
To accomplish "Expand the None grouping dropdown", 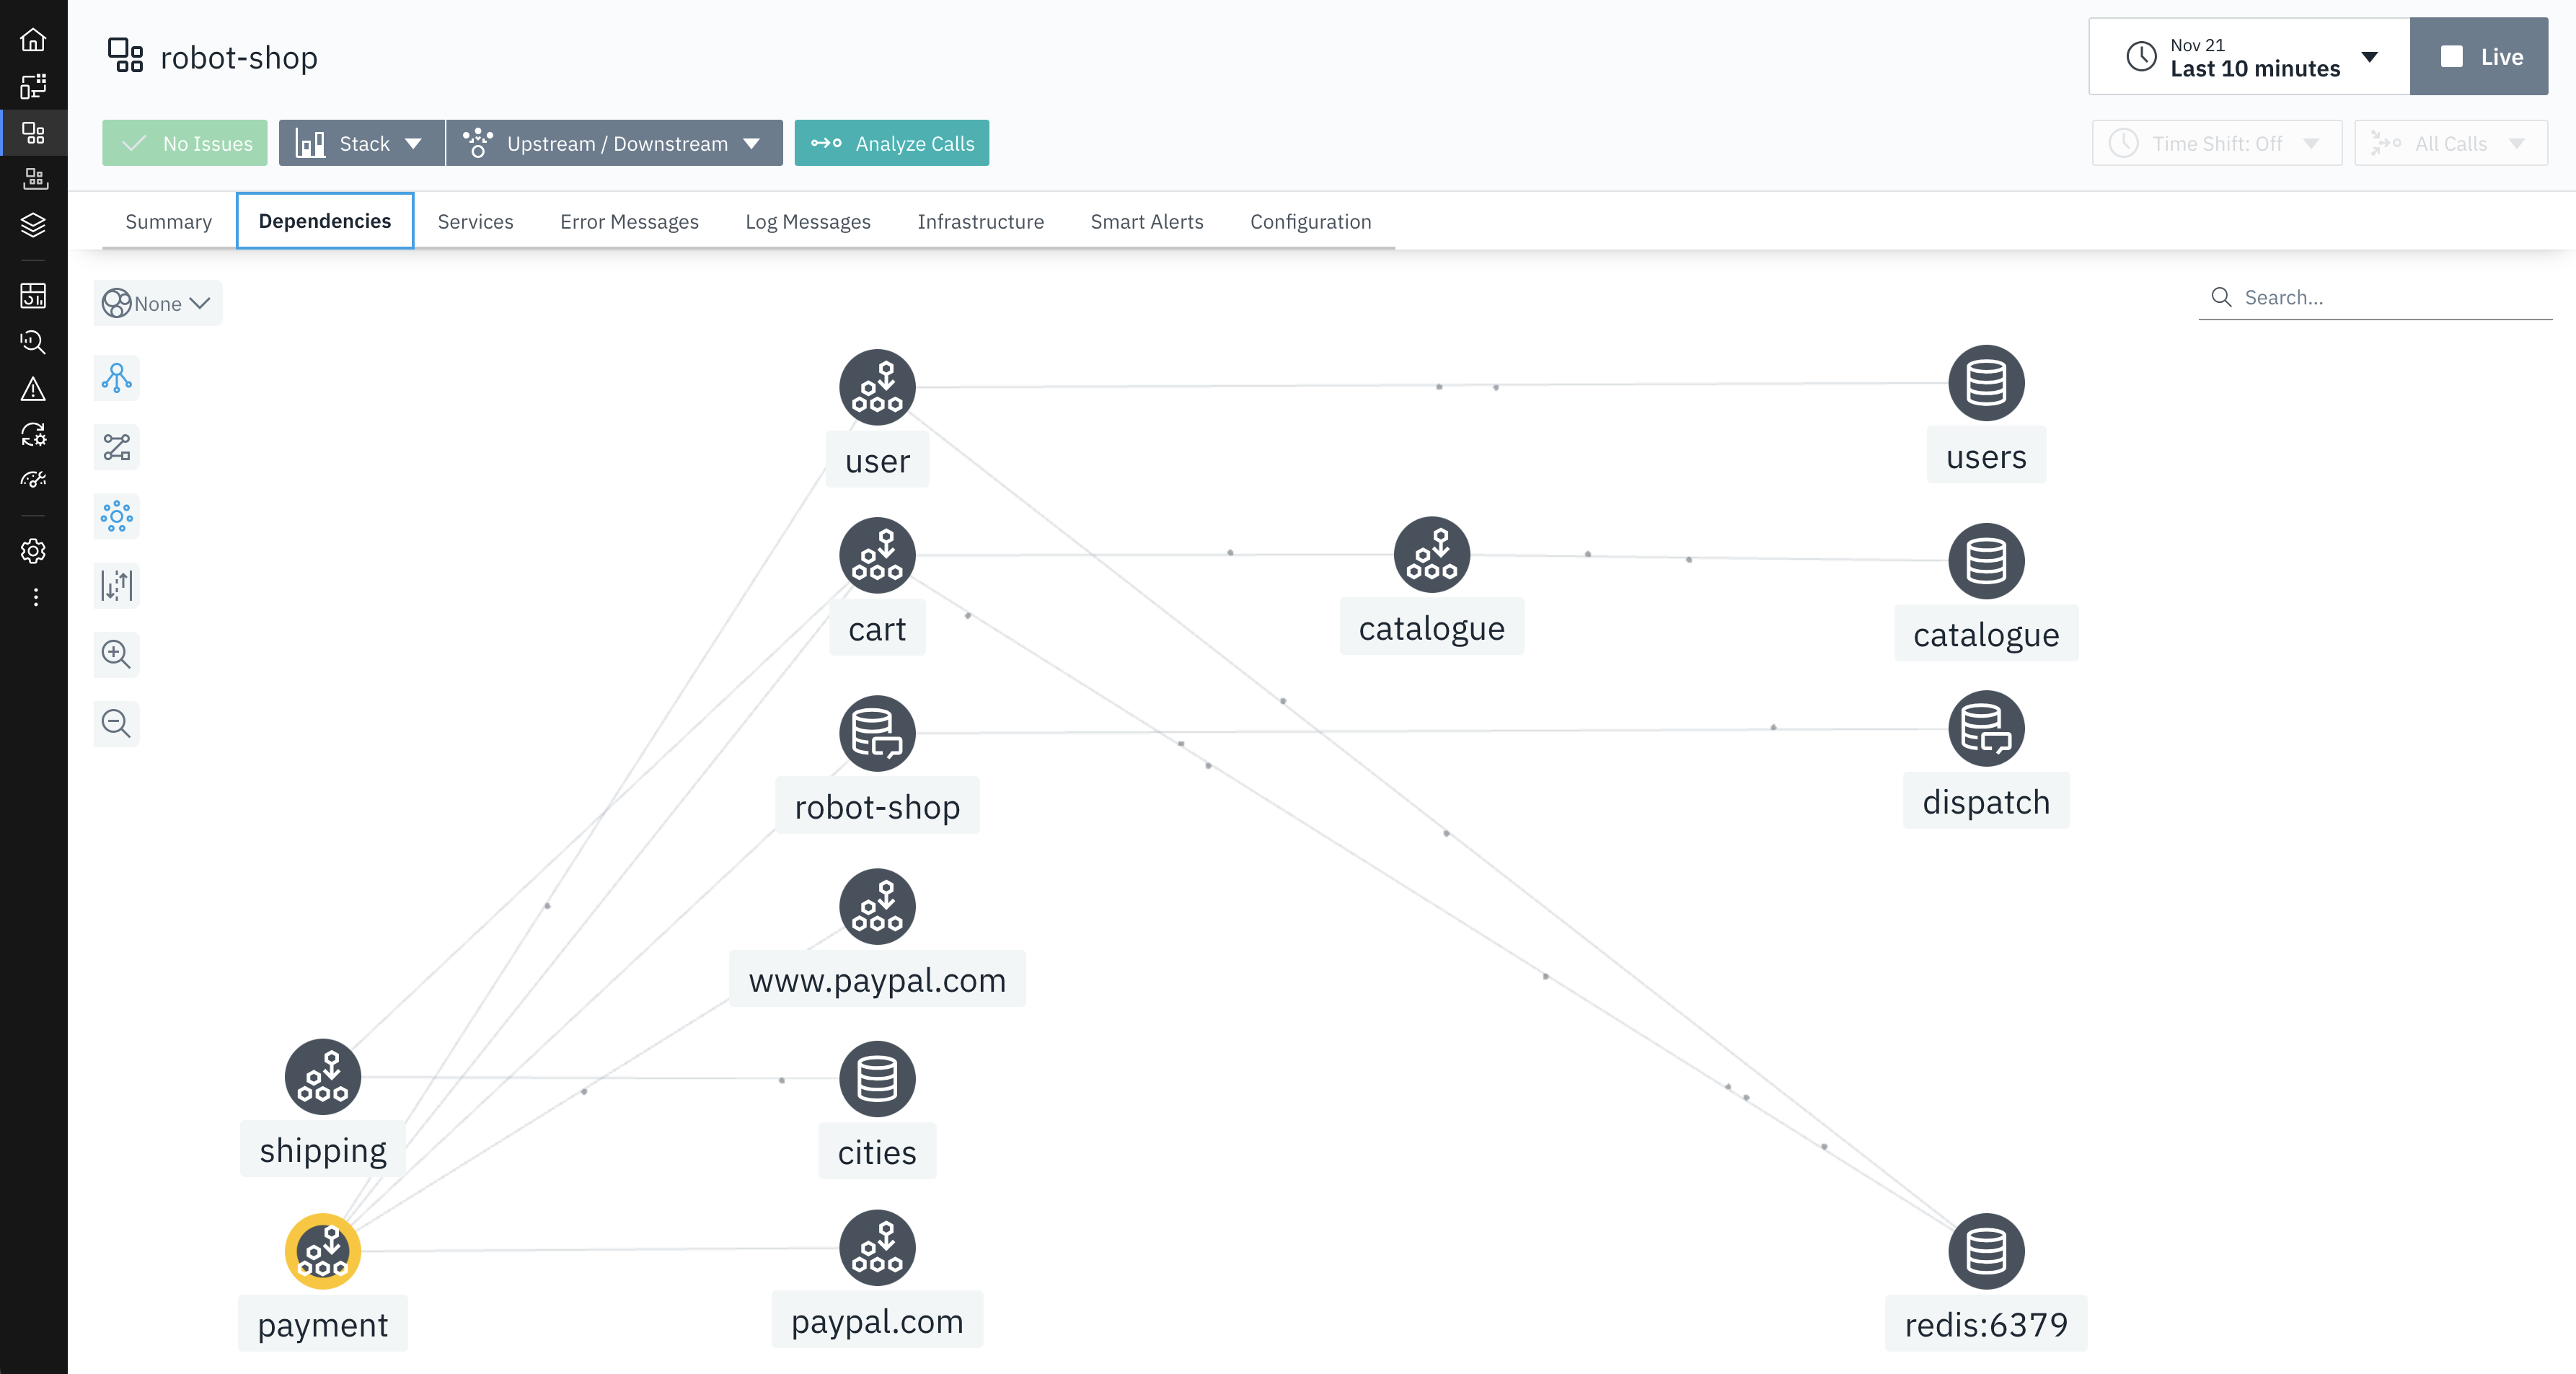I will click(158, 303).
